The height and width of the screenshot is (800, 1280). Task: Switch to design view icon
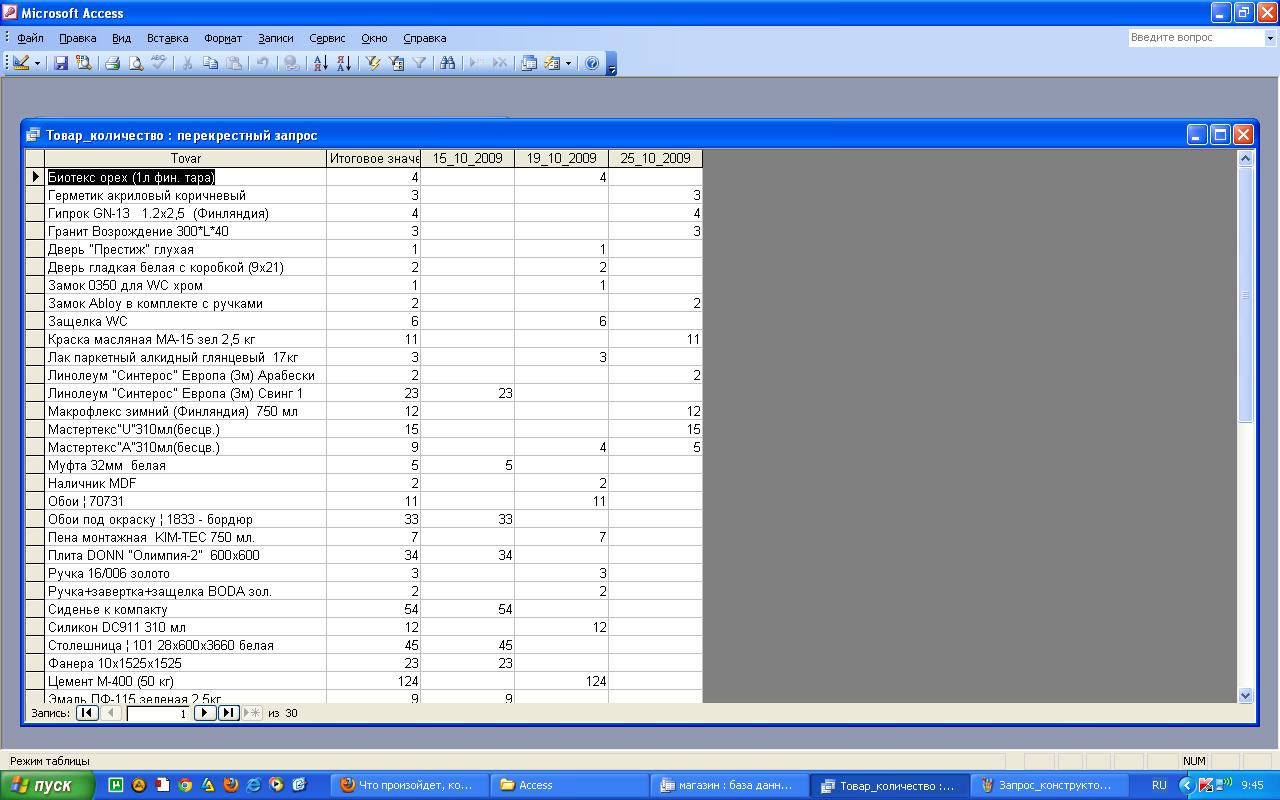click(x=21, y=63)
